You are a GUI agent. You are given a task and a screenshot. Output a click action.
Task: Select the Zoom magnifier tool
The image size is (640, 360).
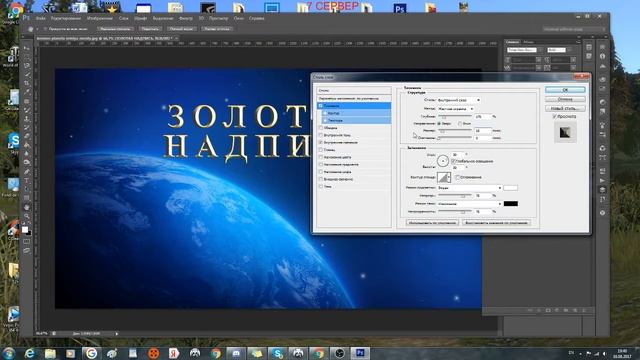tap(27, 216)
